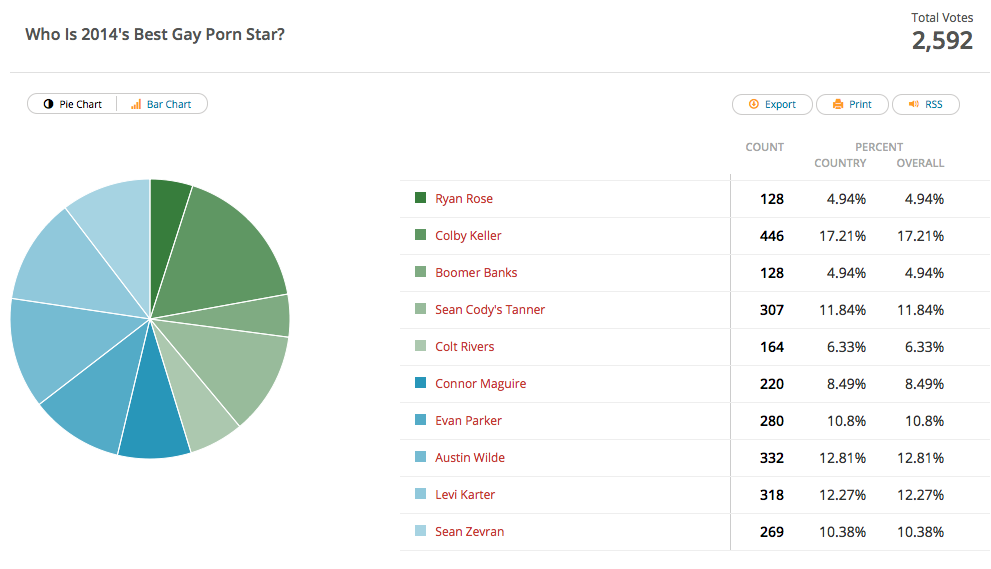Switch to Bar Chart view

(x=162, y=104)
